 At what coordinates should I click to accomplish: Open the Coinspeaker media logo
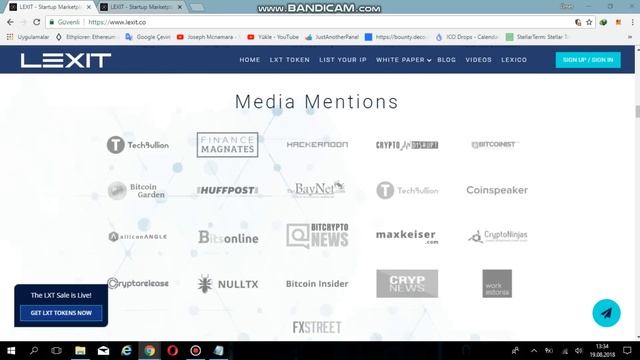coord(497,190)
